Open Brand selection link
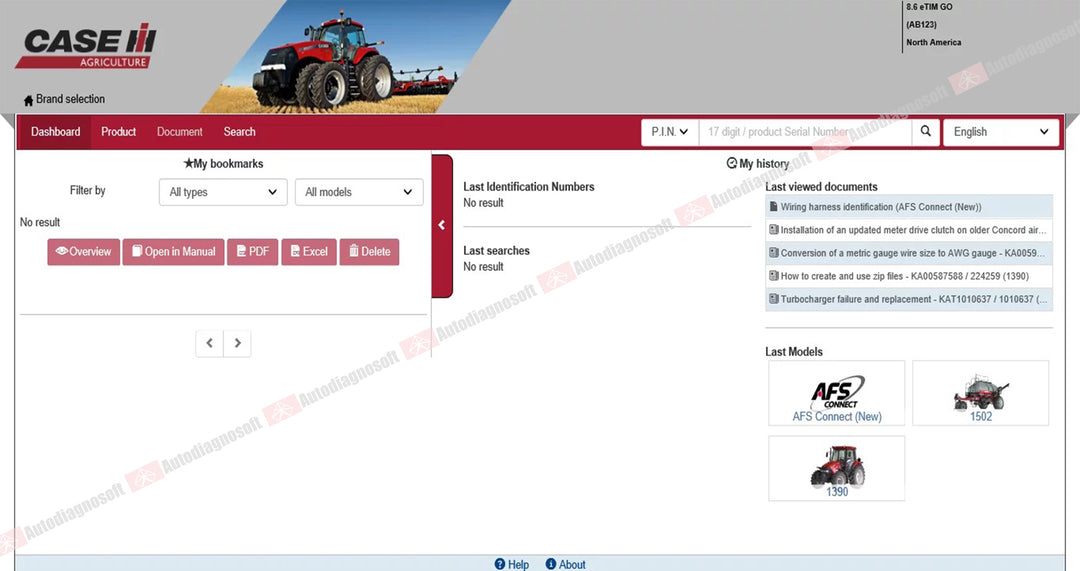The height and width of the screenshot is (571, 1080). click(70, 99)
